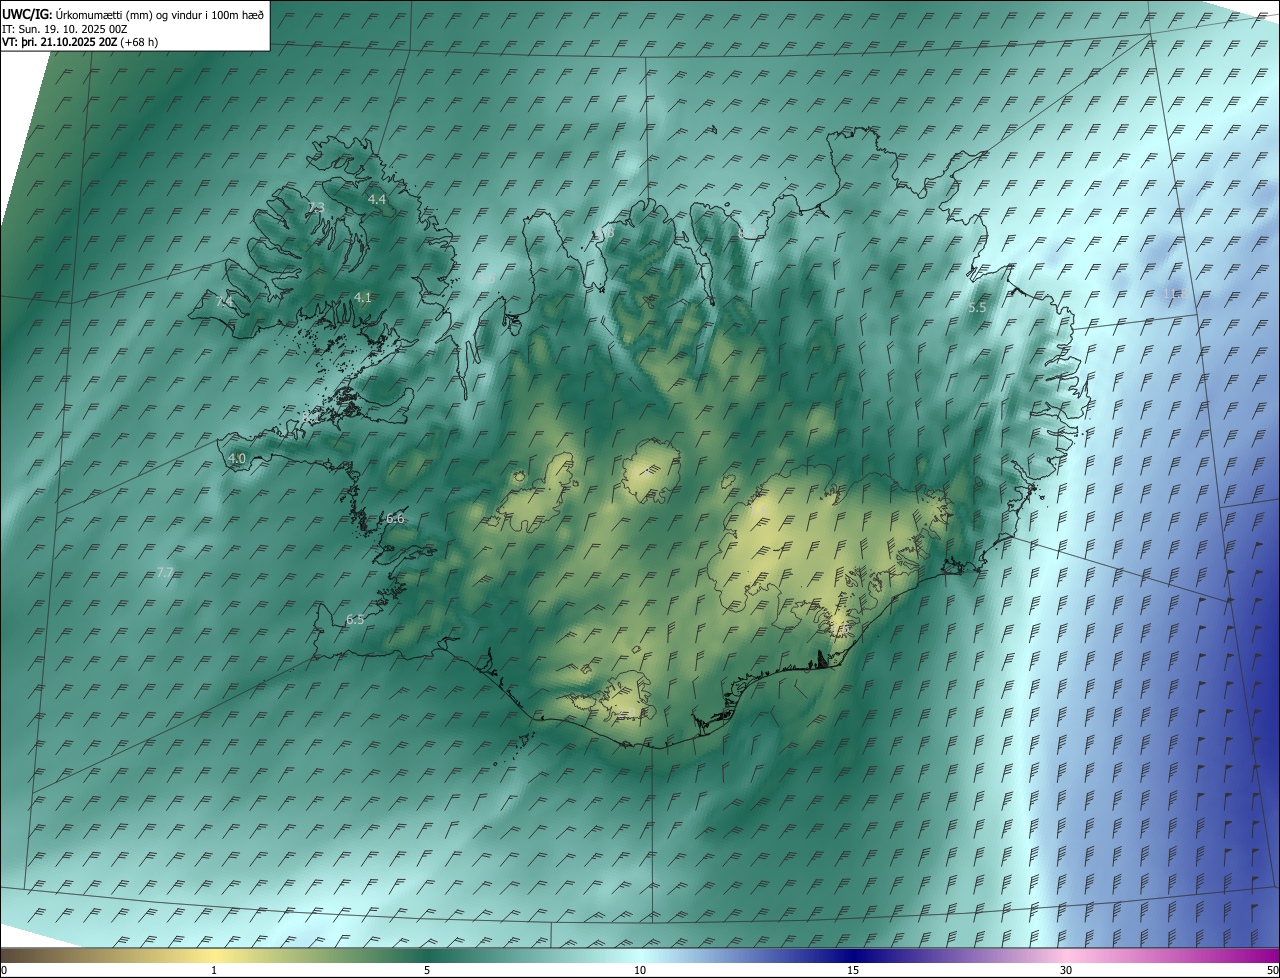Click the 7.4 value label on the map
1280x978 pixels.
[x=225, y=301]
